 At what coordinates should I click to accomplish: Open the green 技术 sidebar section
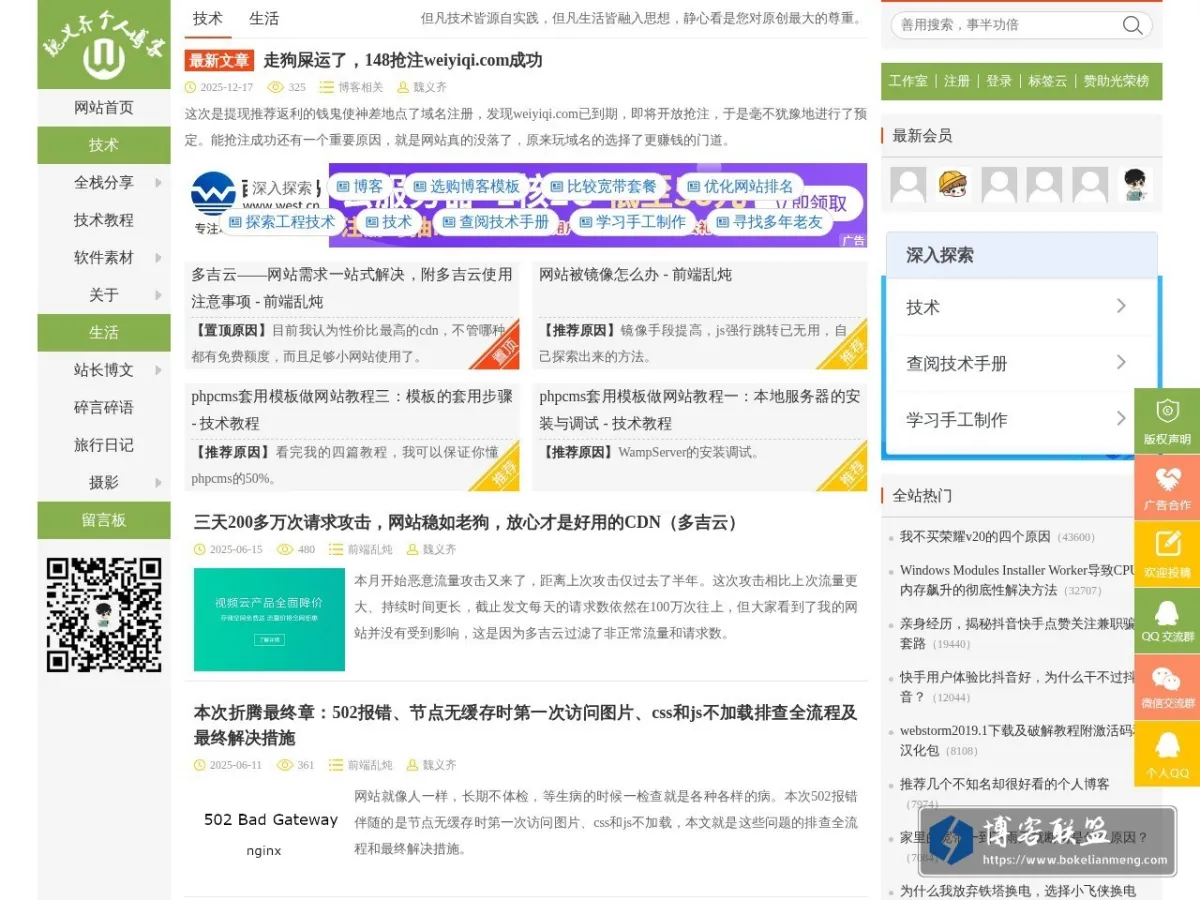104,145
